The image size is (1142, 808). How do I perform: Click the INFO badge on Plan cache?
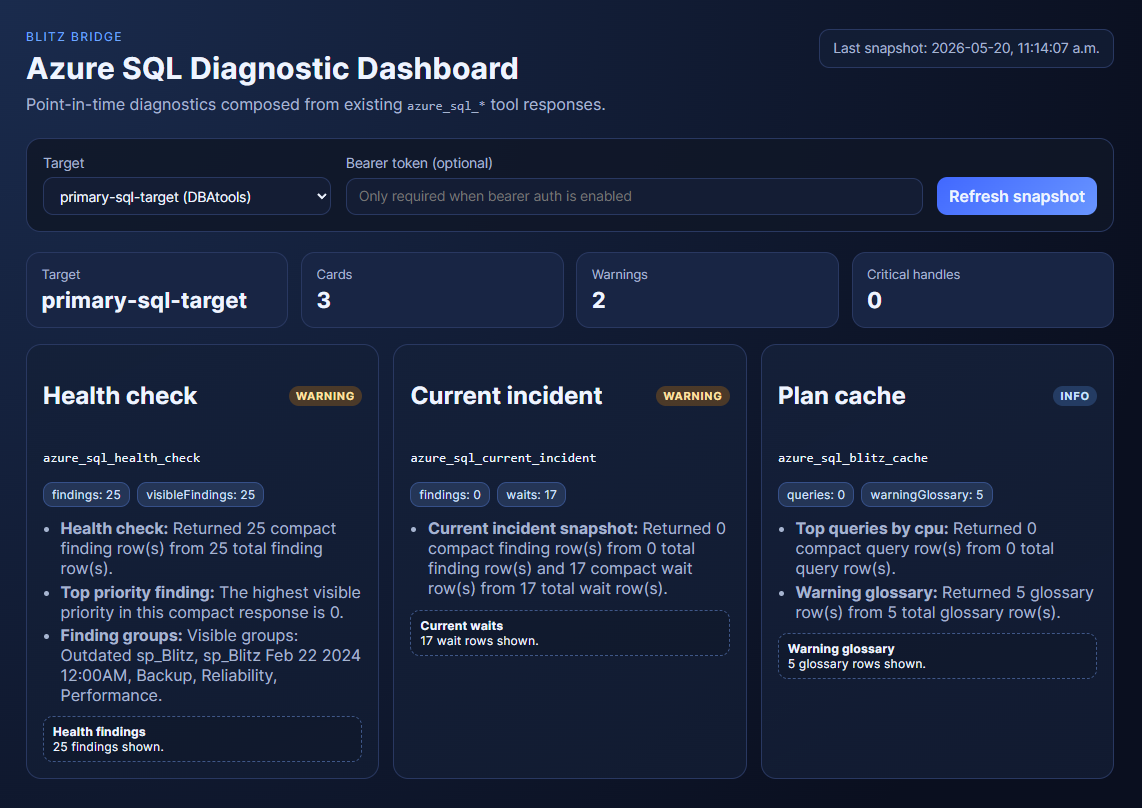[x=1074, y=396]
